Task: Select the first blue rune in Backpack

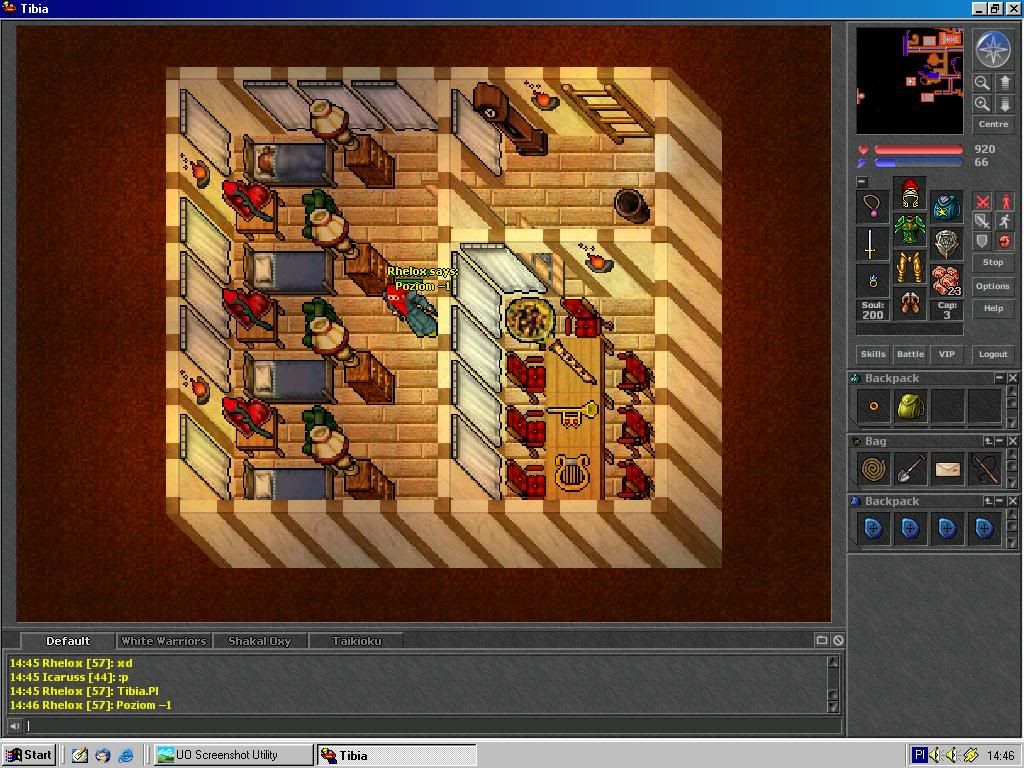Action: [x=873, y=528]
